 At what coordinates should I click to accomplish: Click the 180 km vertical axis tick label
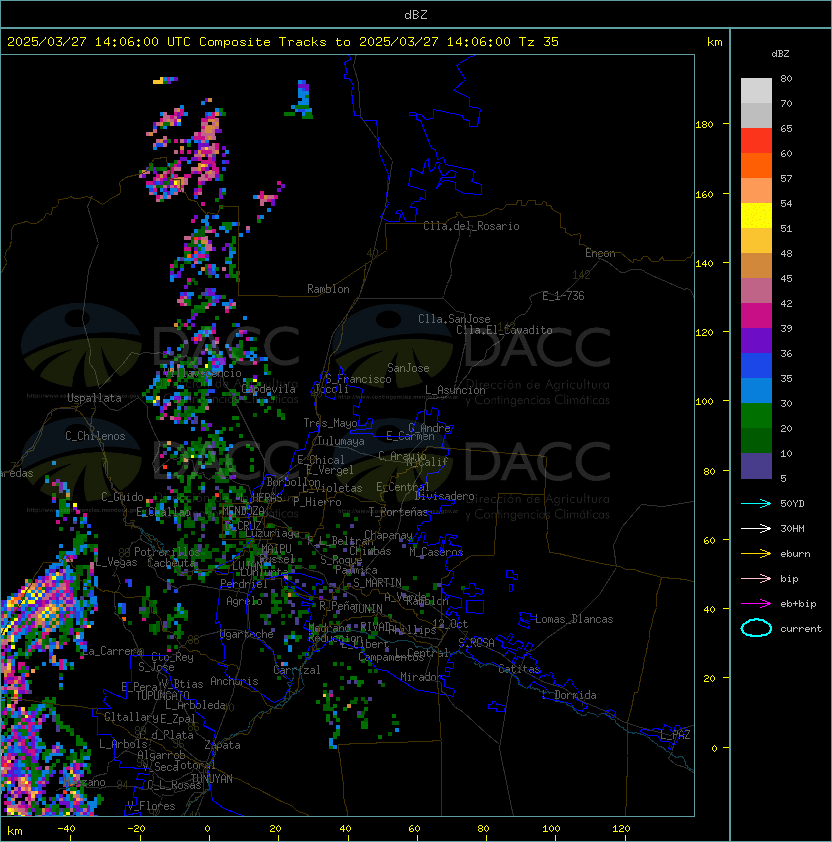(704, 125)
